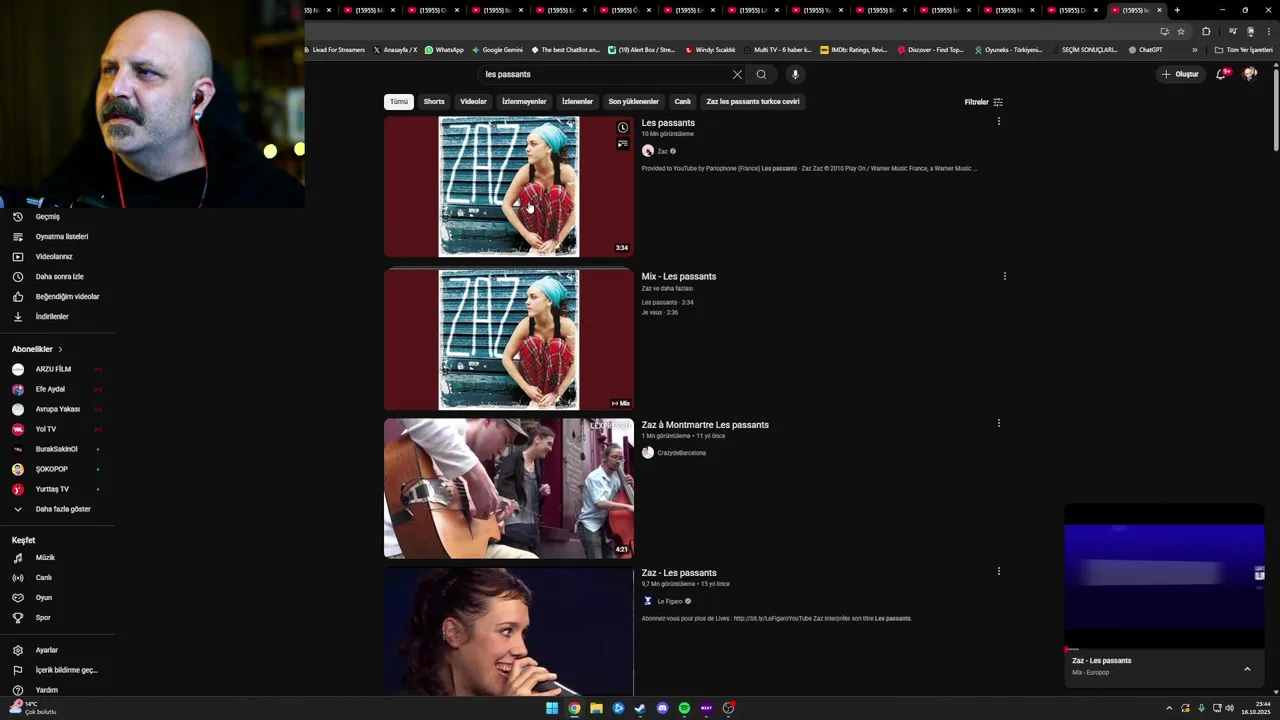This screenshot has width=1280, height=720.
Task: Click the Les passants search field
Action: click(x=605, y=74)
